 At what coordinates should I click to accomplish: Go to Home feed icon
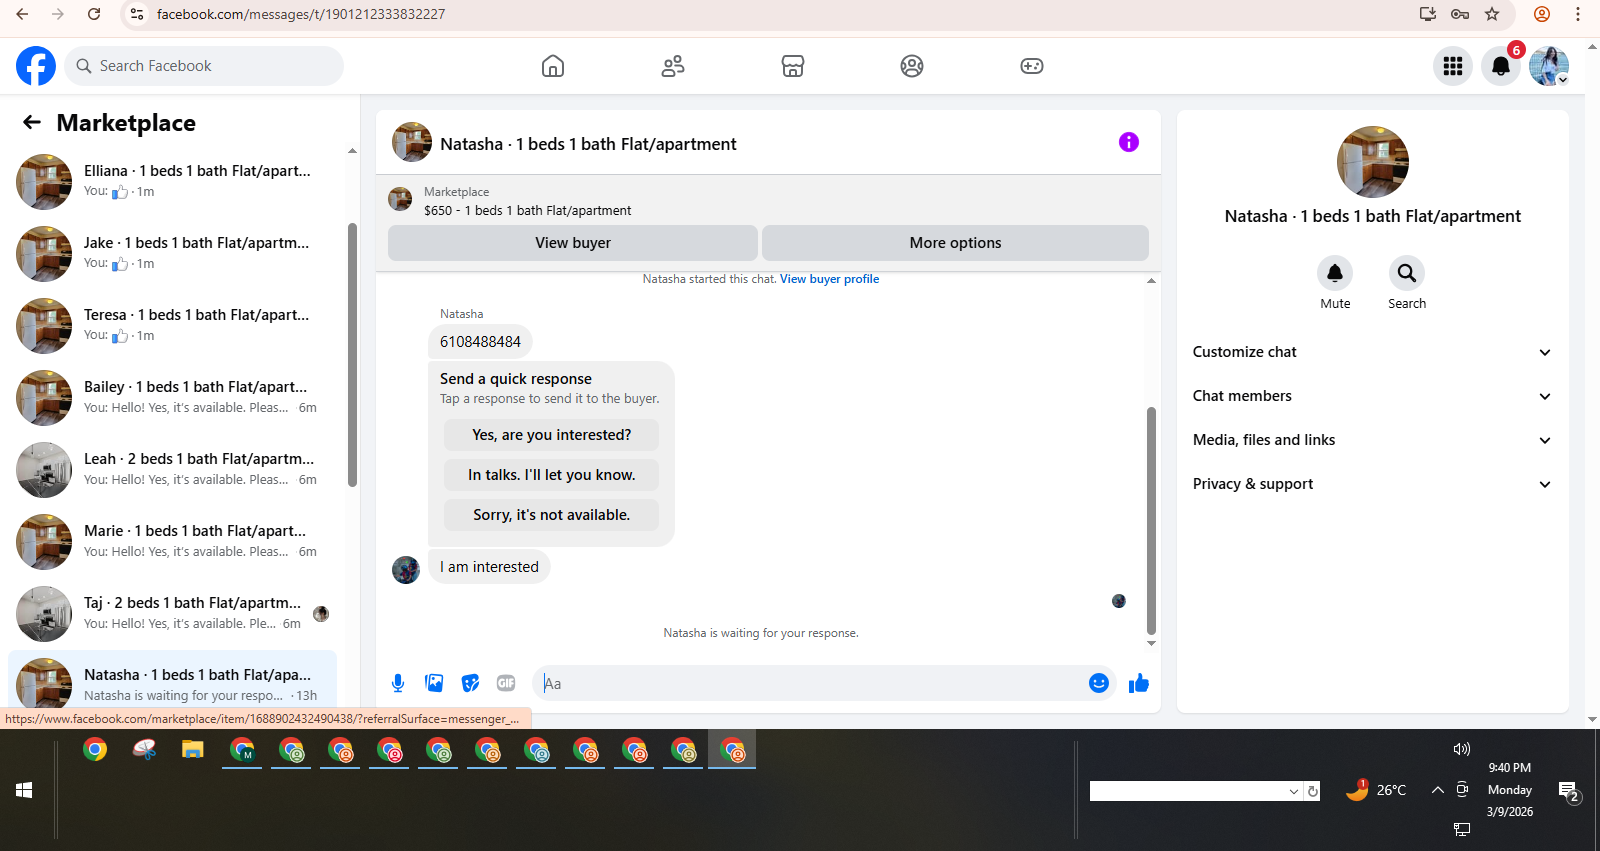click(553, 66)
